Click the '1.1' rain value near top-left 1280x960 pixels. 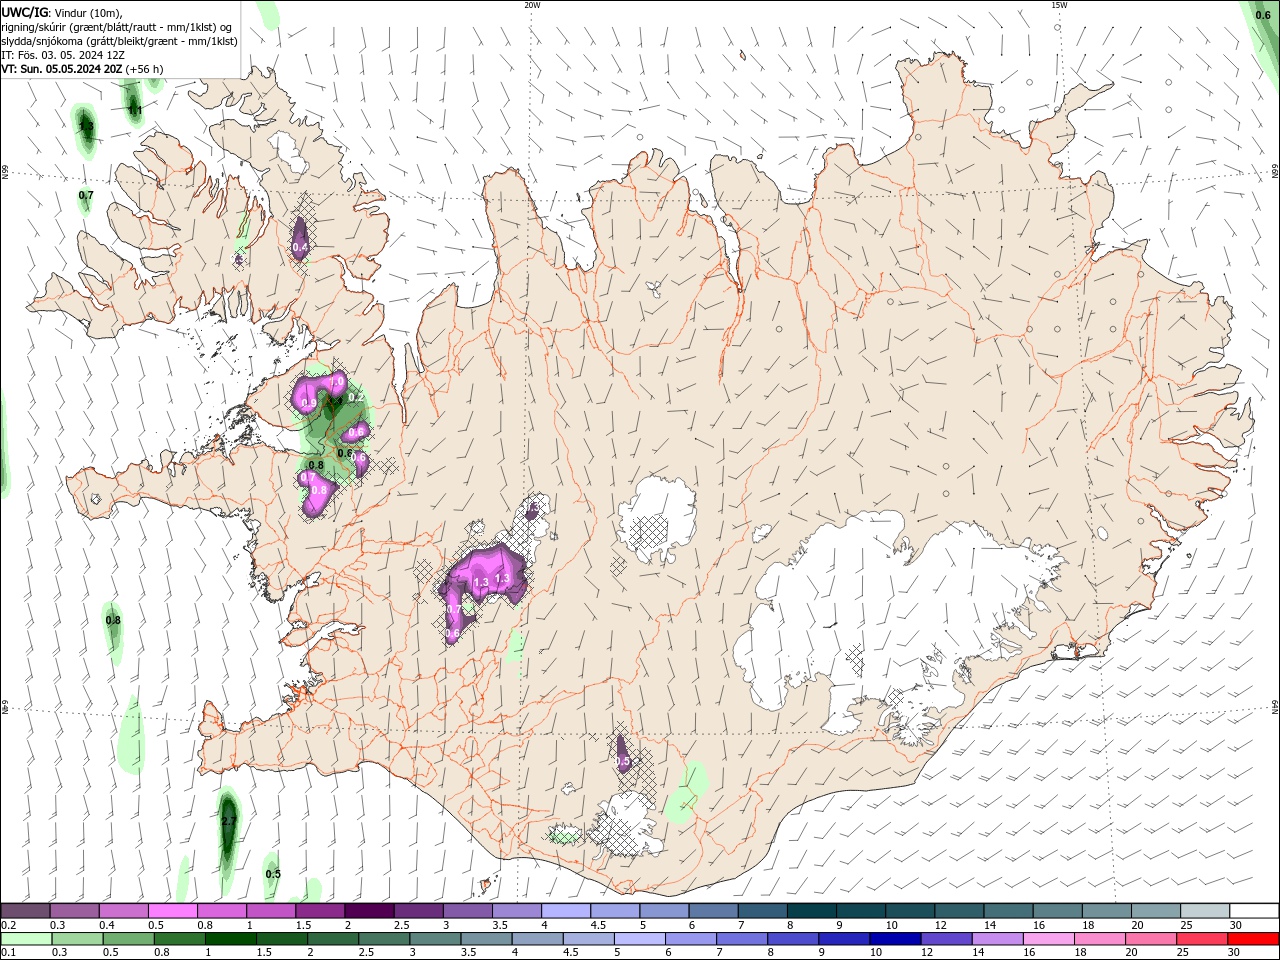click(134, 109)
